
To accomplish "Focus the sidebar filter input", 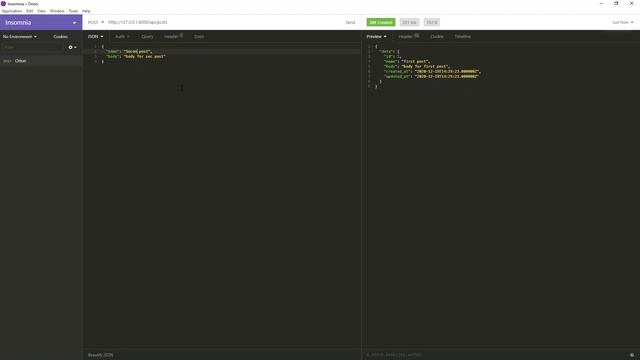I will [x=33, y=47].
